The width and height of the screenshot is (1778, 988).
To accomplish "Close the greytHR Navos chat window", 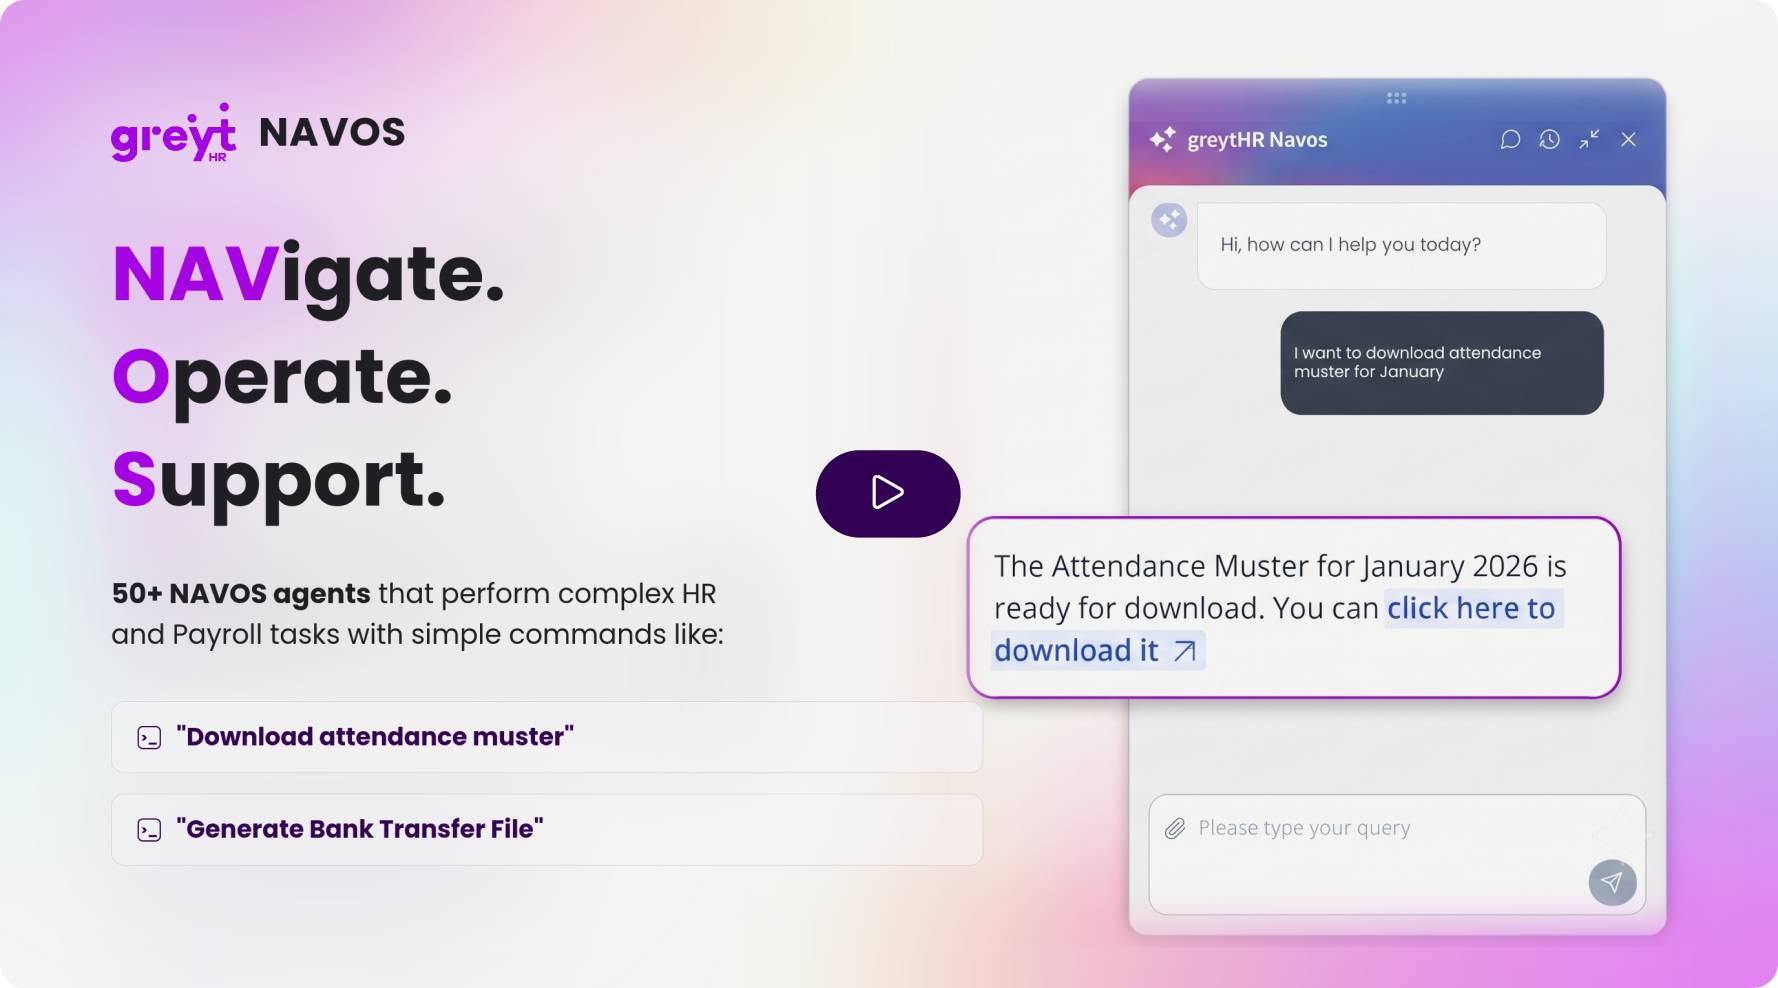I will (1629, 140).
